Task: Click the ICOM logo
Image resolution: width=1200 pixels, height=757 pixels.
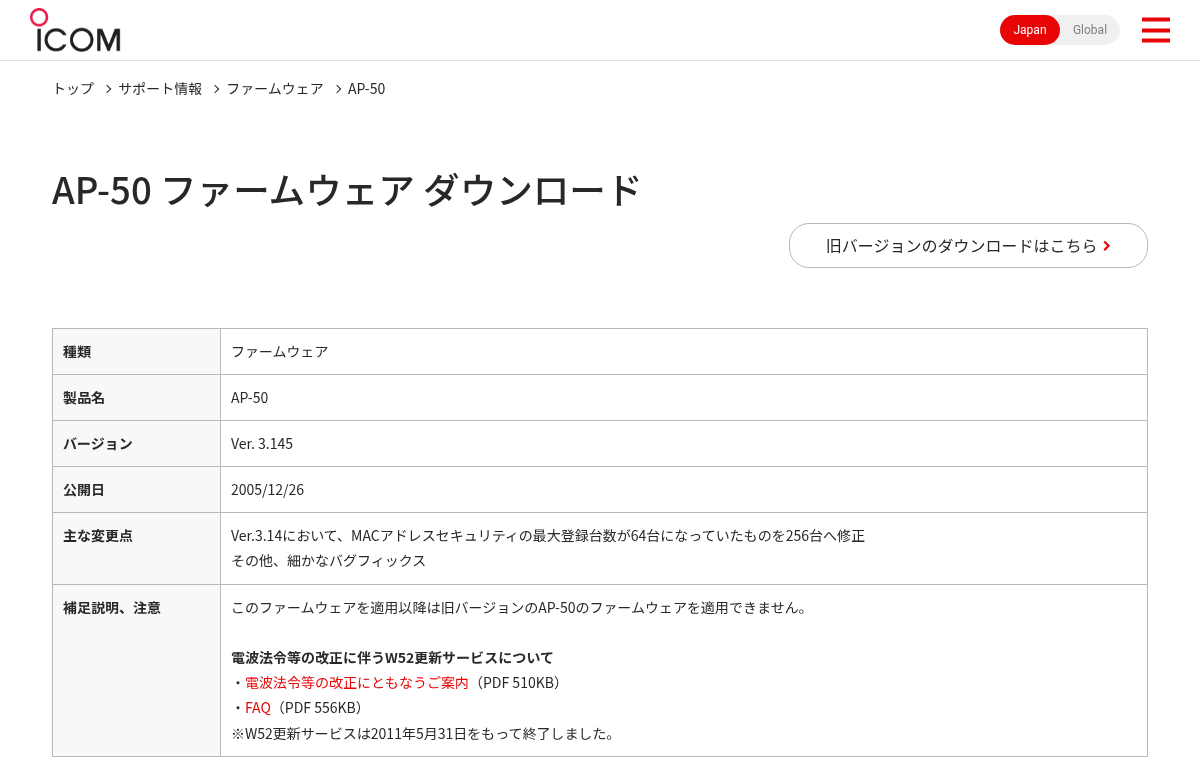Action: (75, 30)
